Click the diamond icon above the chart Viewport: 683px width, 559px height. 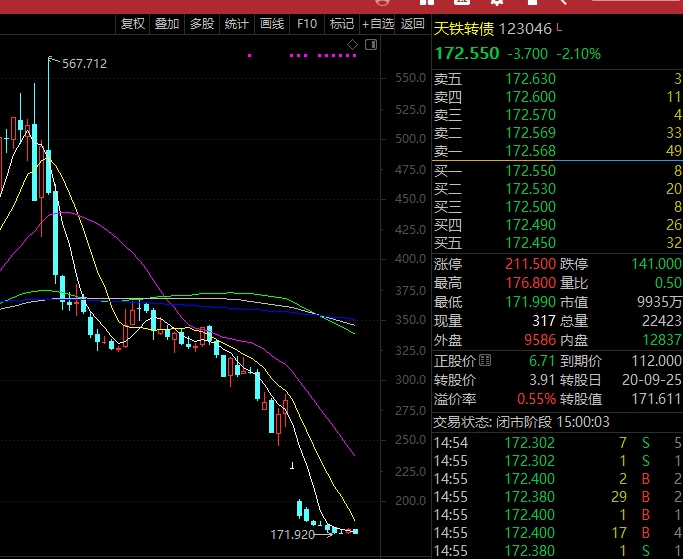click(x=350, y=46)
